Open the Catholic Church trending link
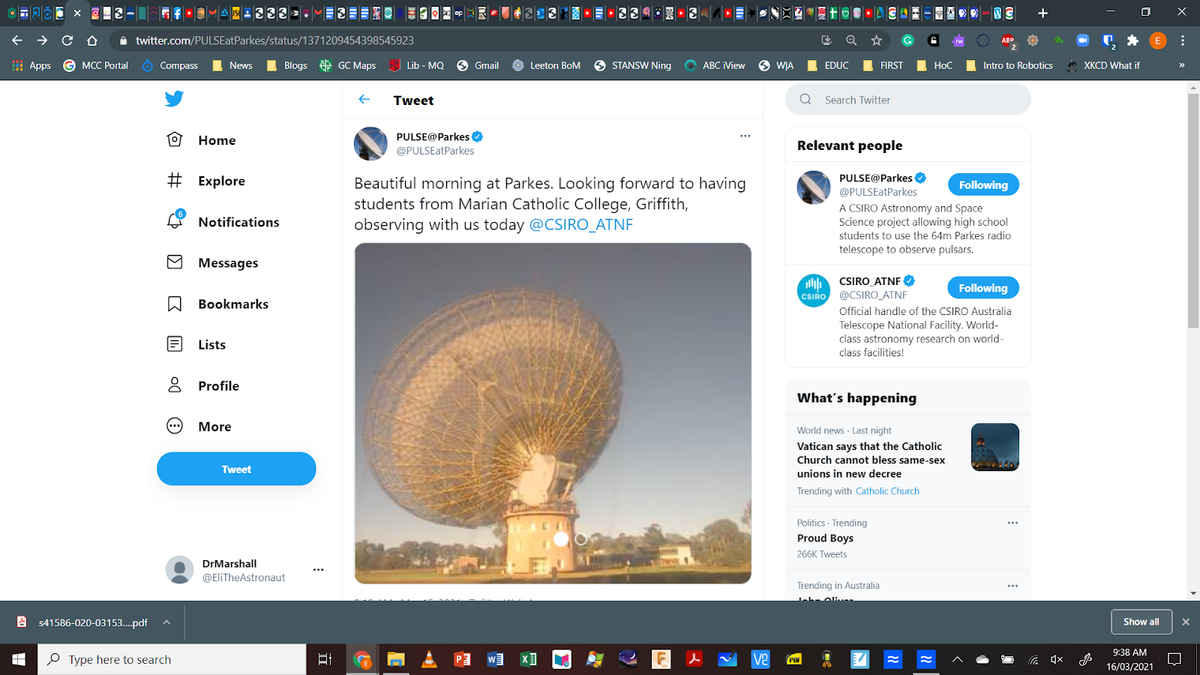This screenshot has height=675, width=1200. tap(887, 491)
